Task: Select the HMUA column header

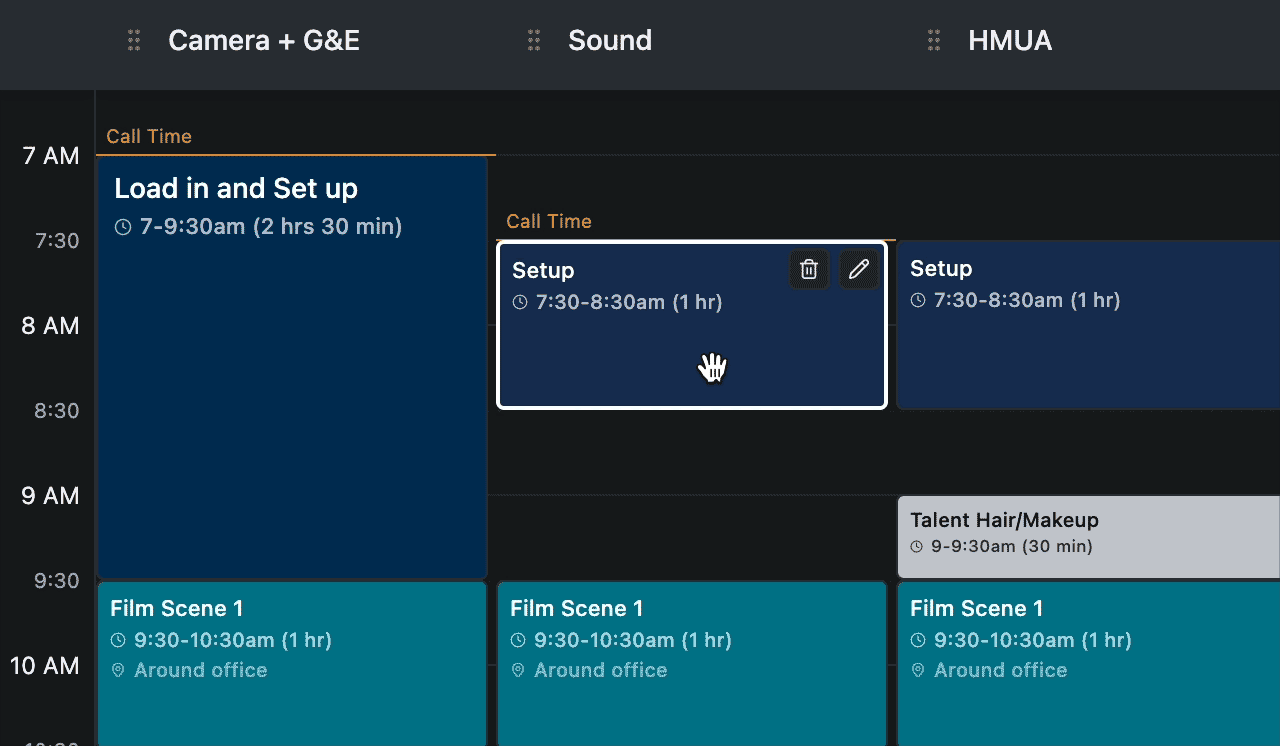Action: tap(1010, 41)
